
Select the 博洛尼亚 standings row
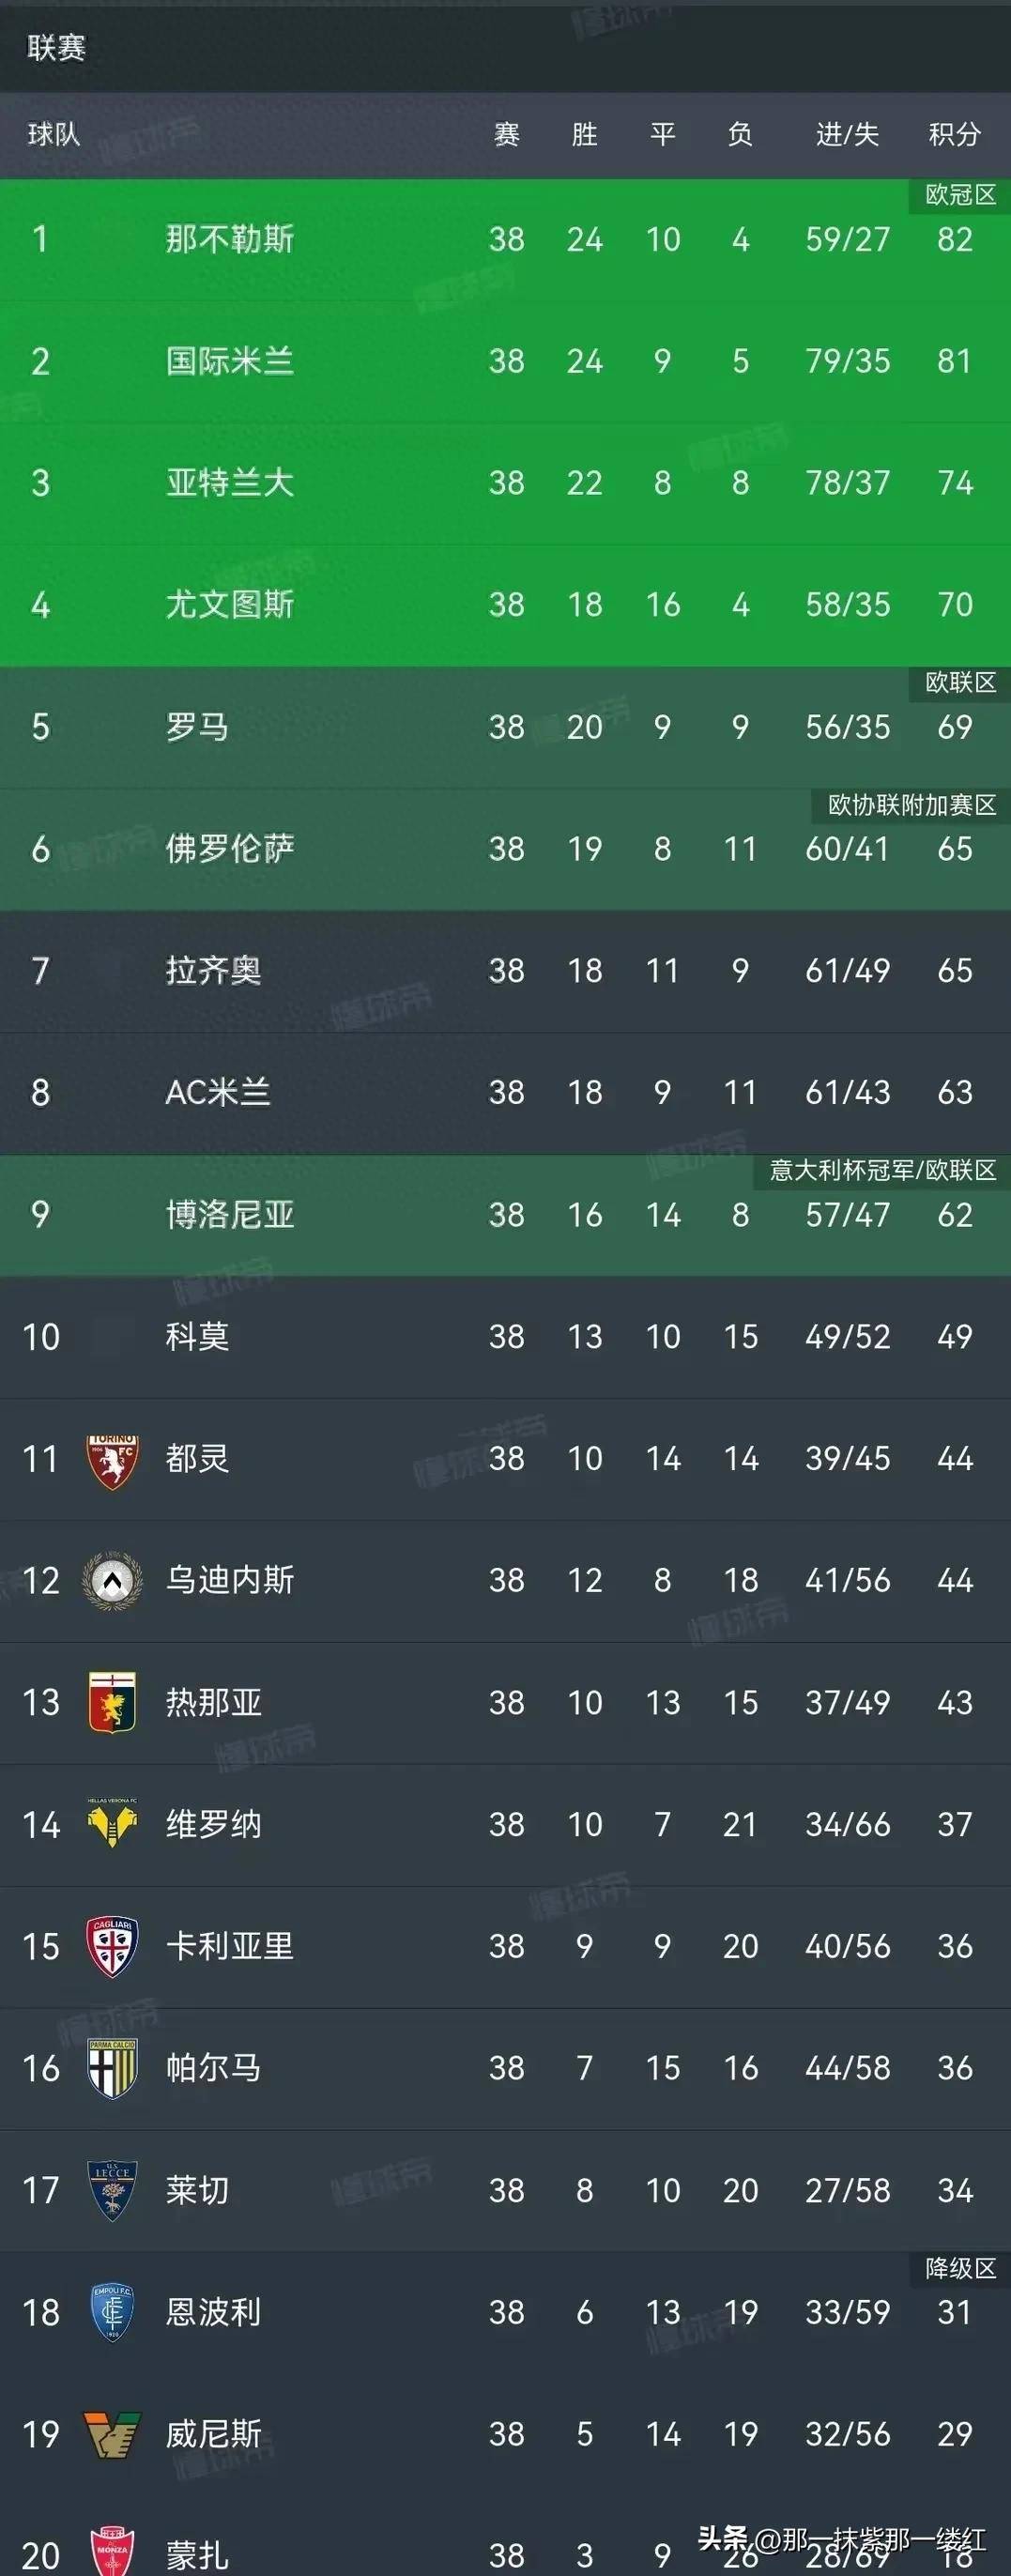click(505, 1215)
